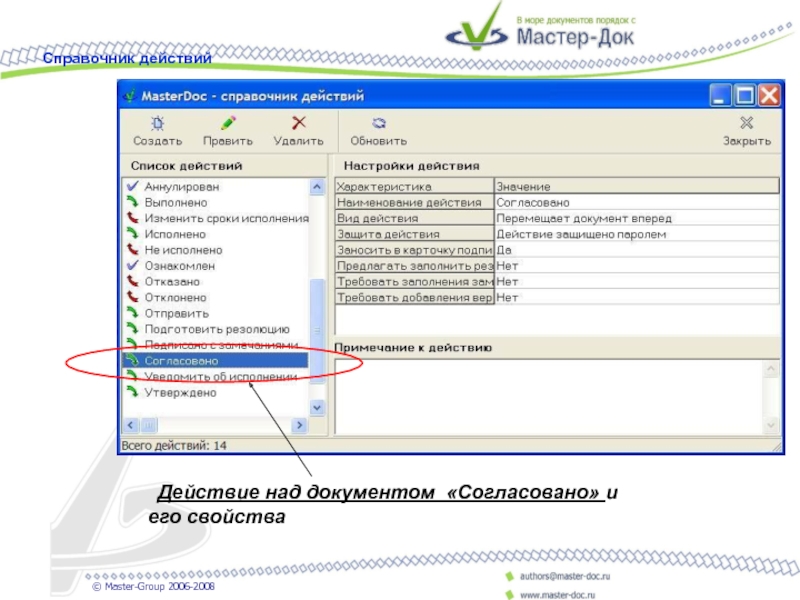Select the Исполнено action
The width and height of the screenshot is (800, 600).
pyautogui.click(x=175, y=234)
